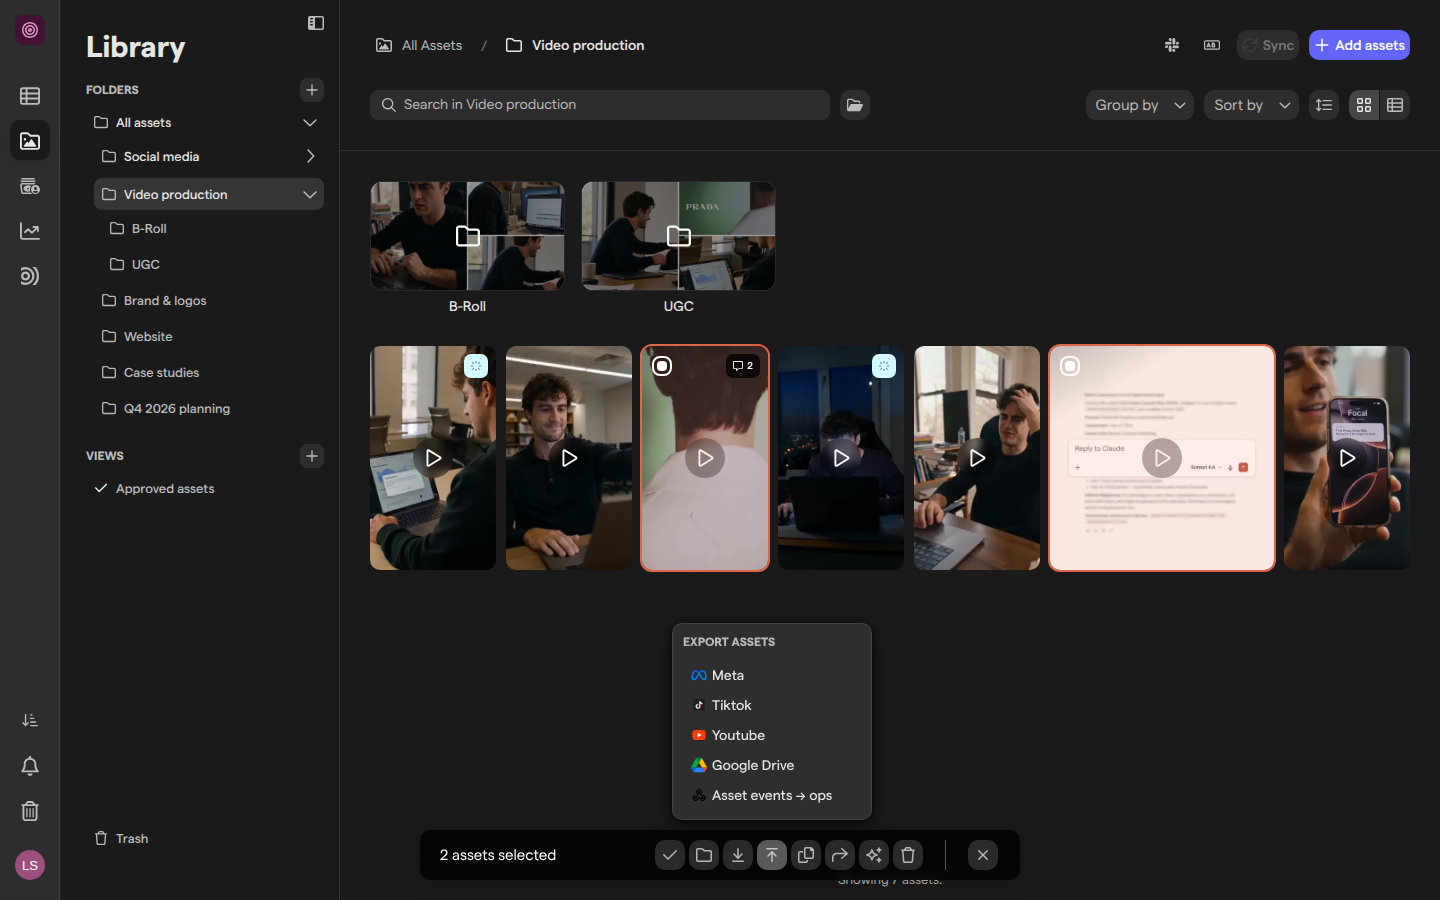
Task: Open the table view in left rail
Action: pyautogui.click(x=30, y=96)
